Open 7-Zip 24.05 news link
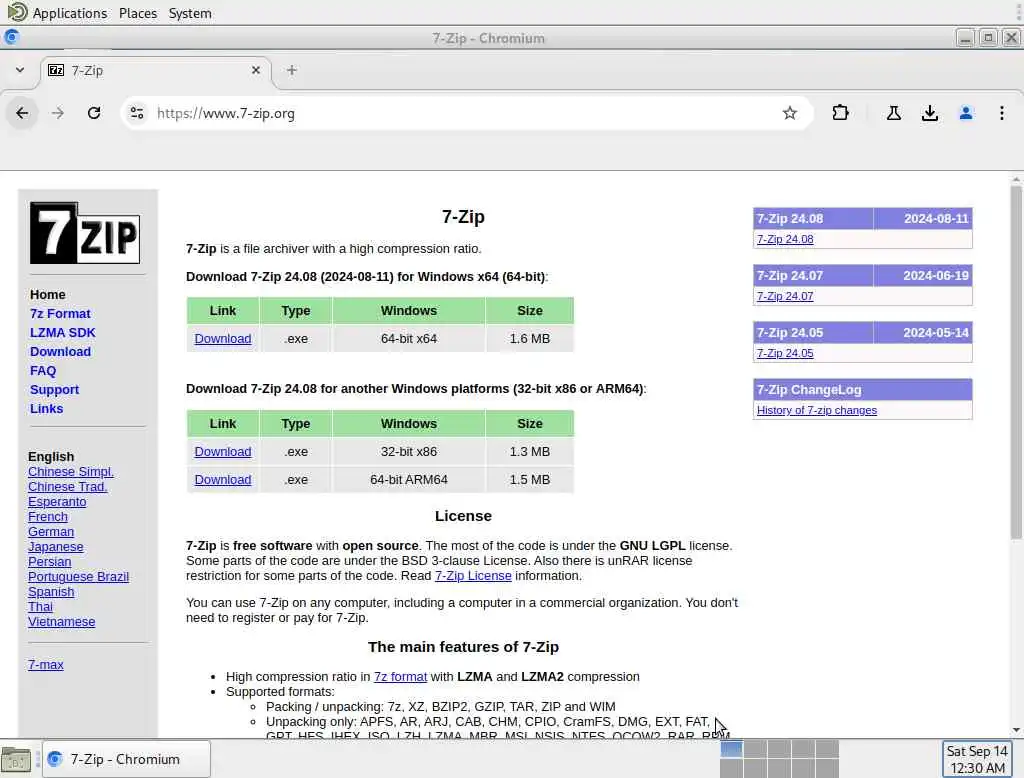Viewport: 1024px width, 778px height. coord(785,353)
